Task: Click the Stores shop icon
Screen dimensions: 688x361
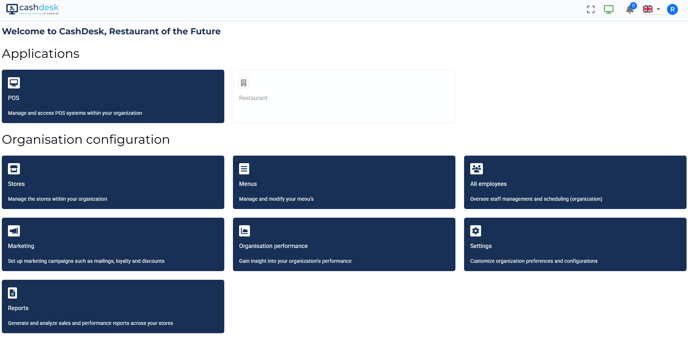Action: [x=14, y=169]
